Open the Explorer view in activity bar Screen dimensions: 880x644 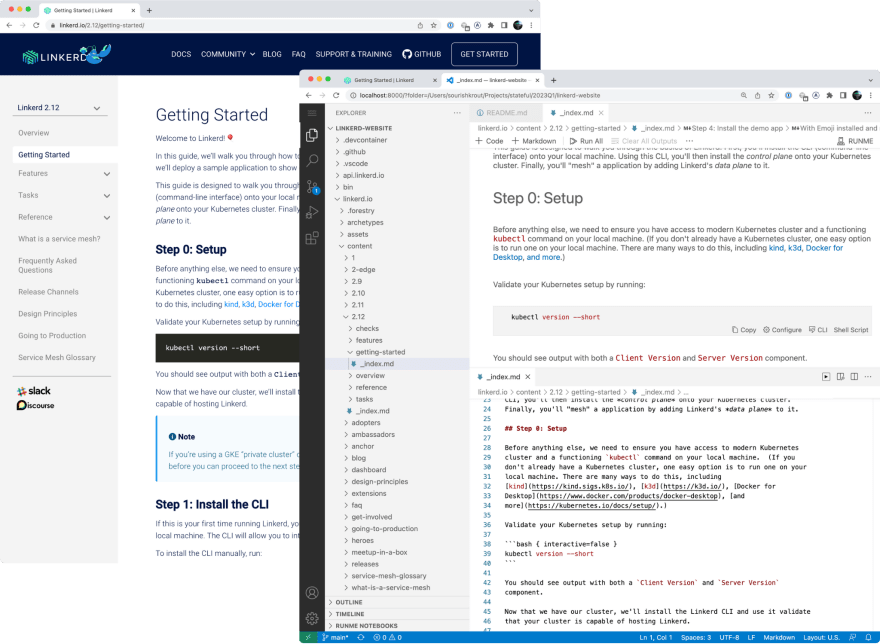pyautogui.click(x=312, y=135)
